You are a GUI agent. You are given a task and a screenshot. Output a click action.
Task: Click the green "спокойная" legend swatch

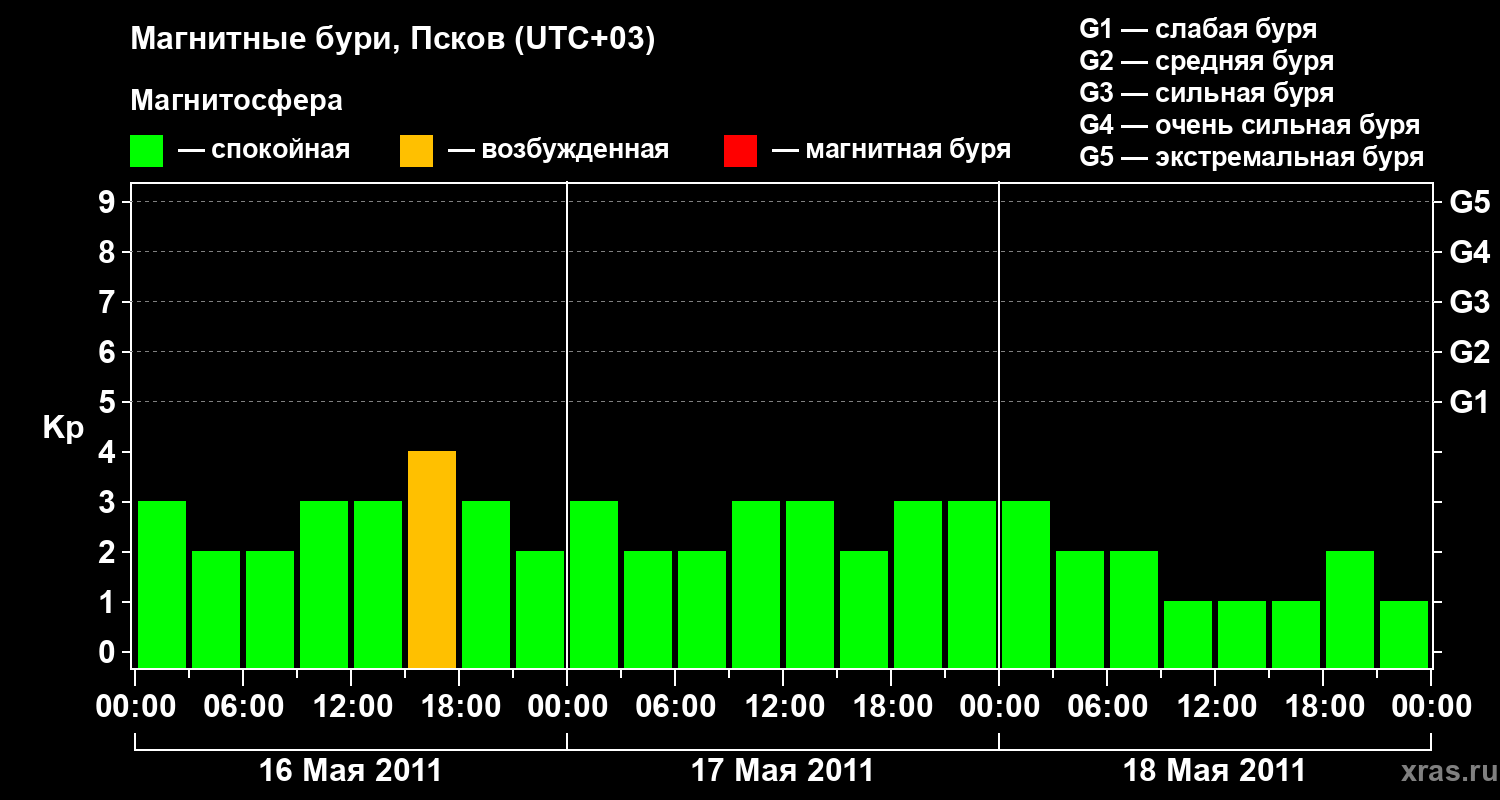click(x=146, y=151)
